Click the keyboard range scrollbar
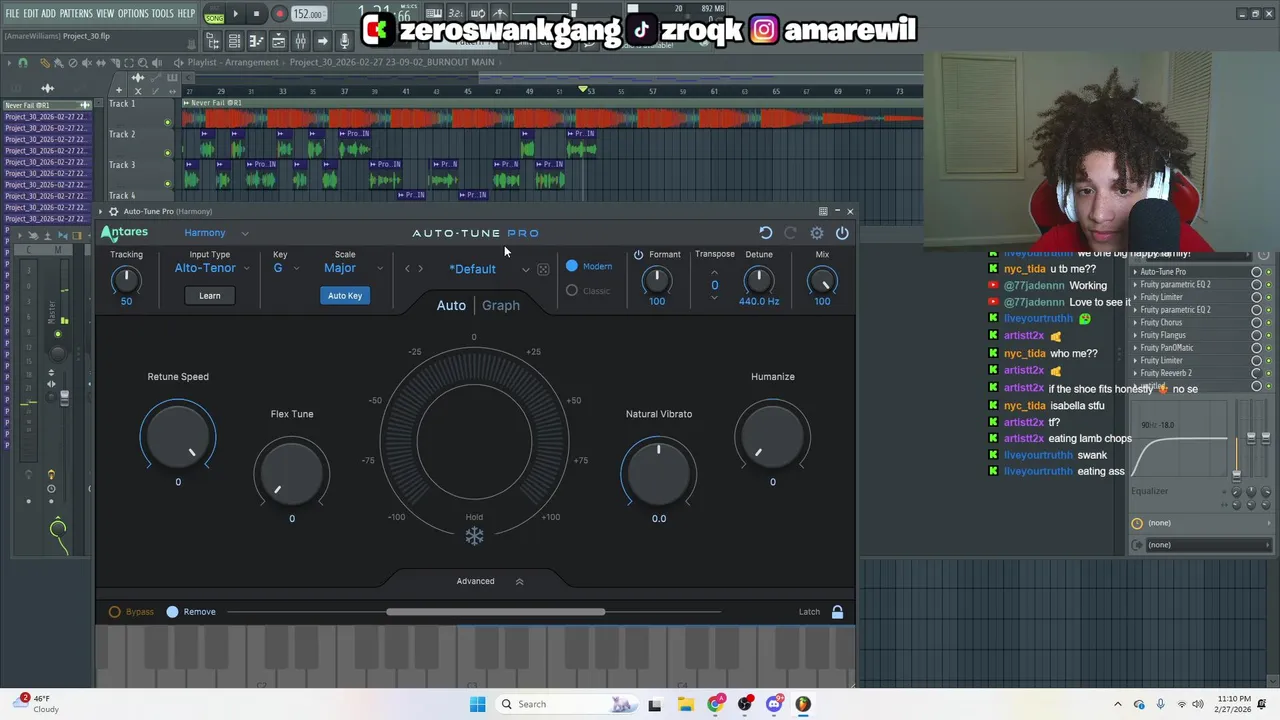The image size is (1280, 720). click(x=495, y=612)
